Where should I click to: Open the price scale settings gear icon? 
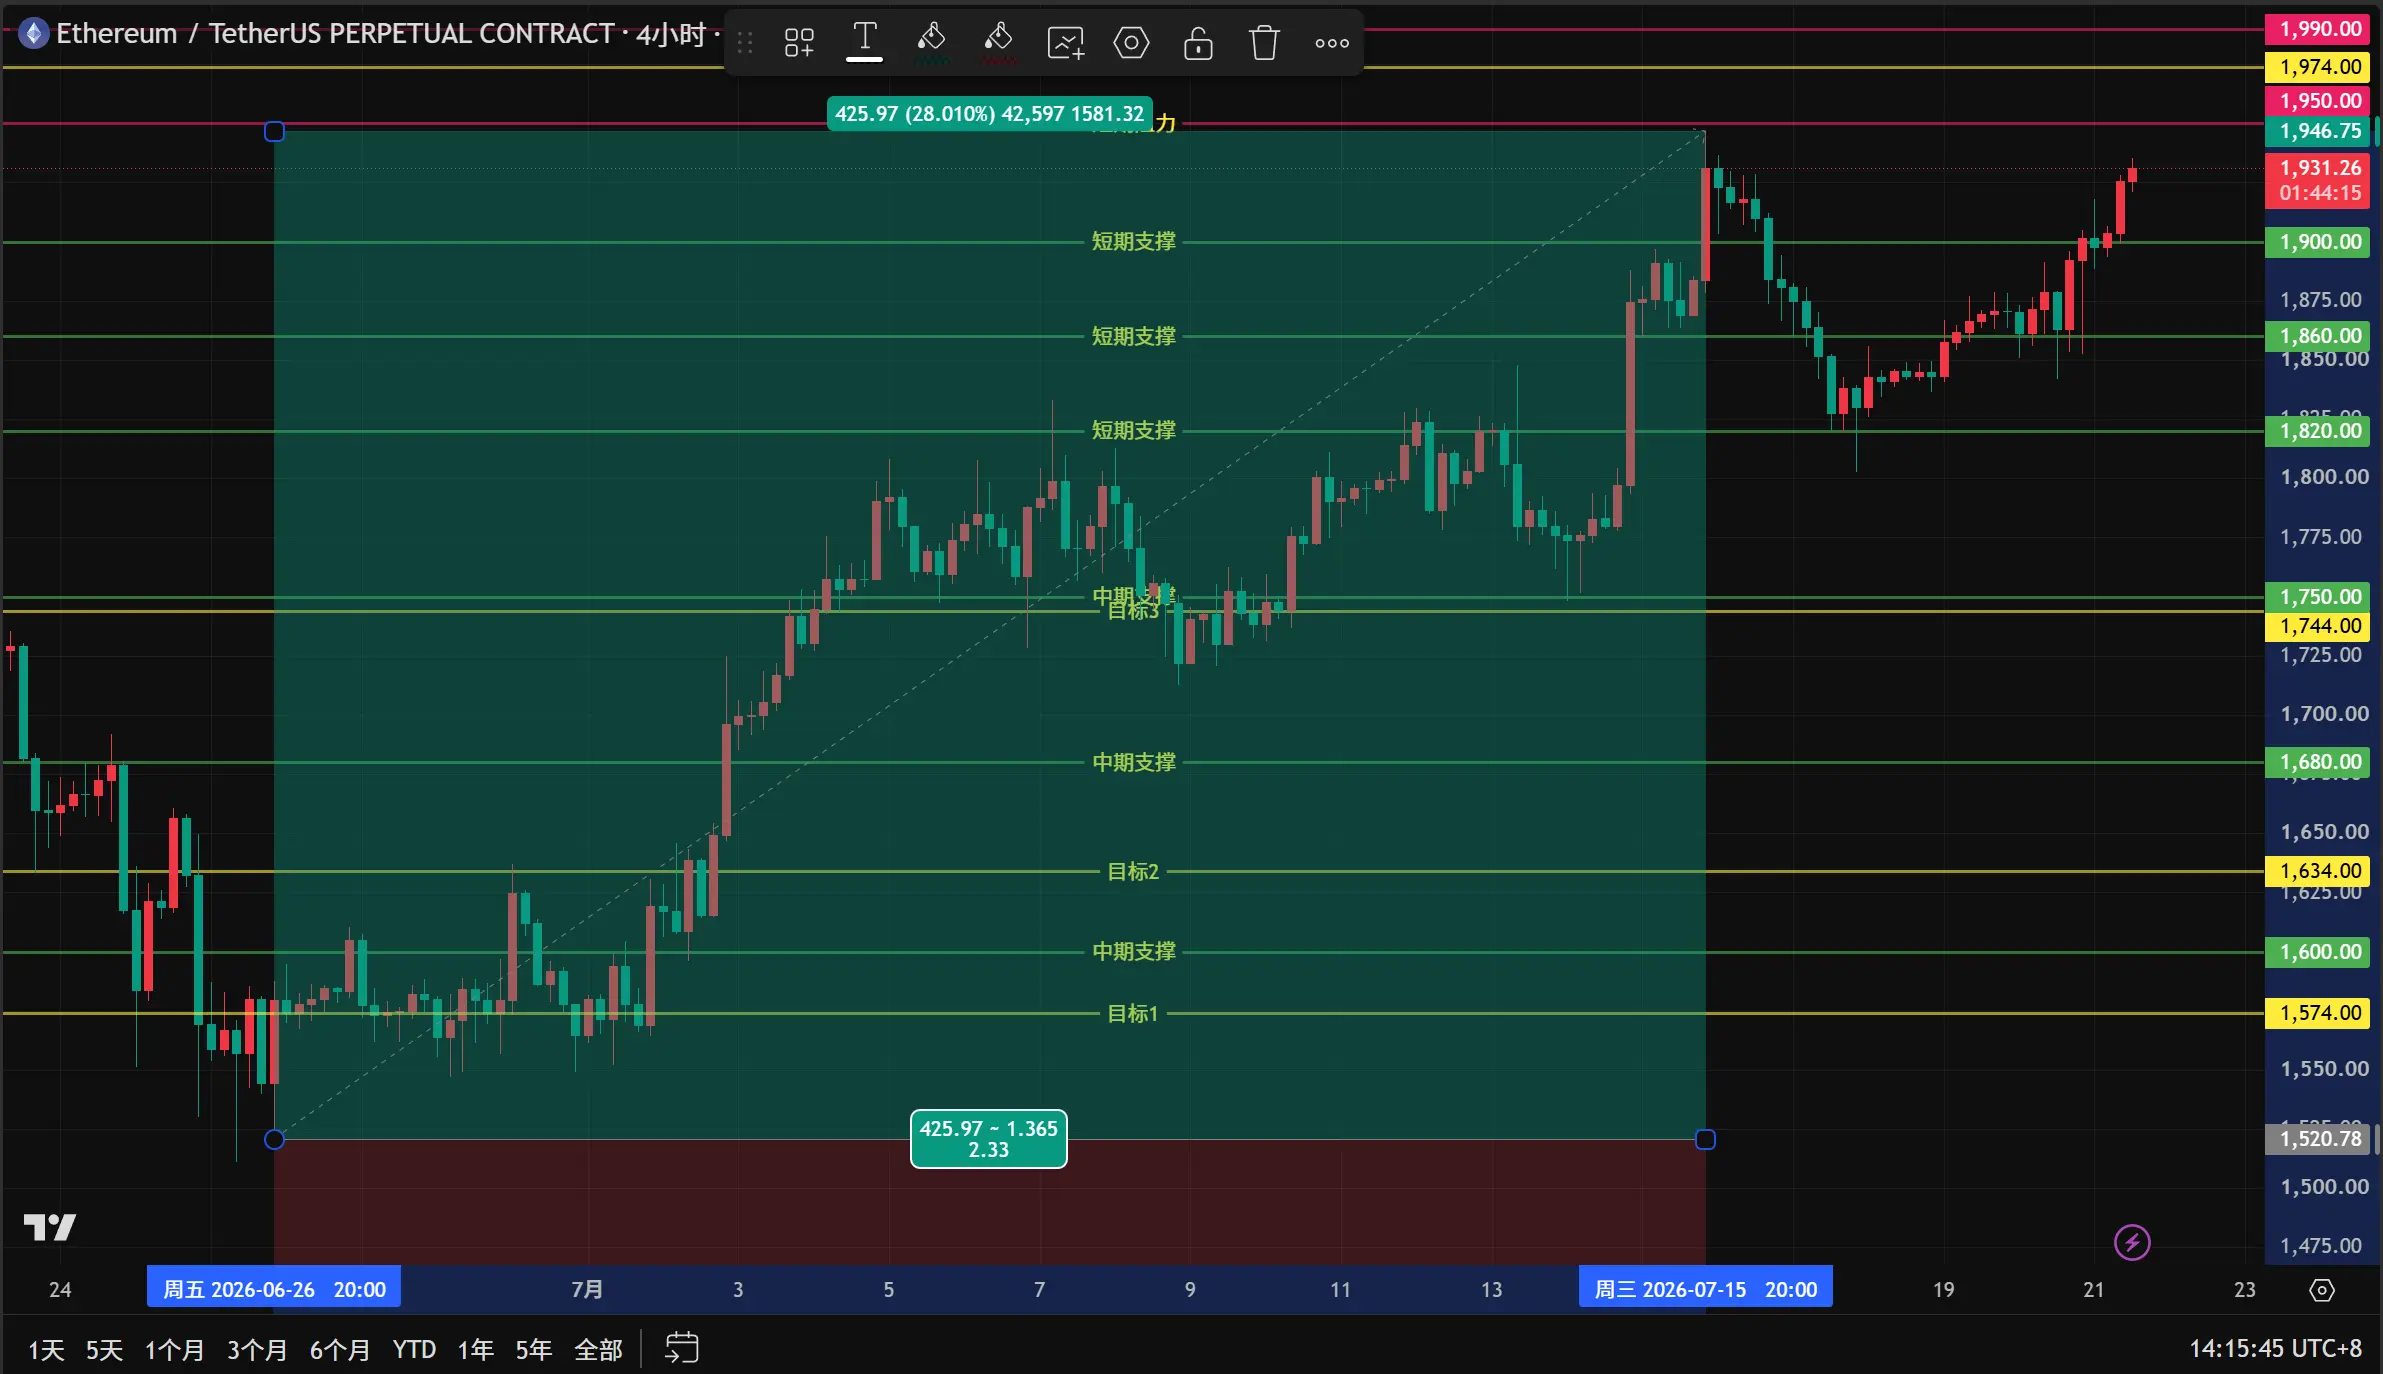(2322, 1290)
